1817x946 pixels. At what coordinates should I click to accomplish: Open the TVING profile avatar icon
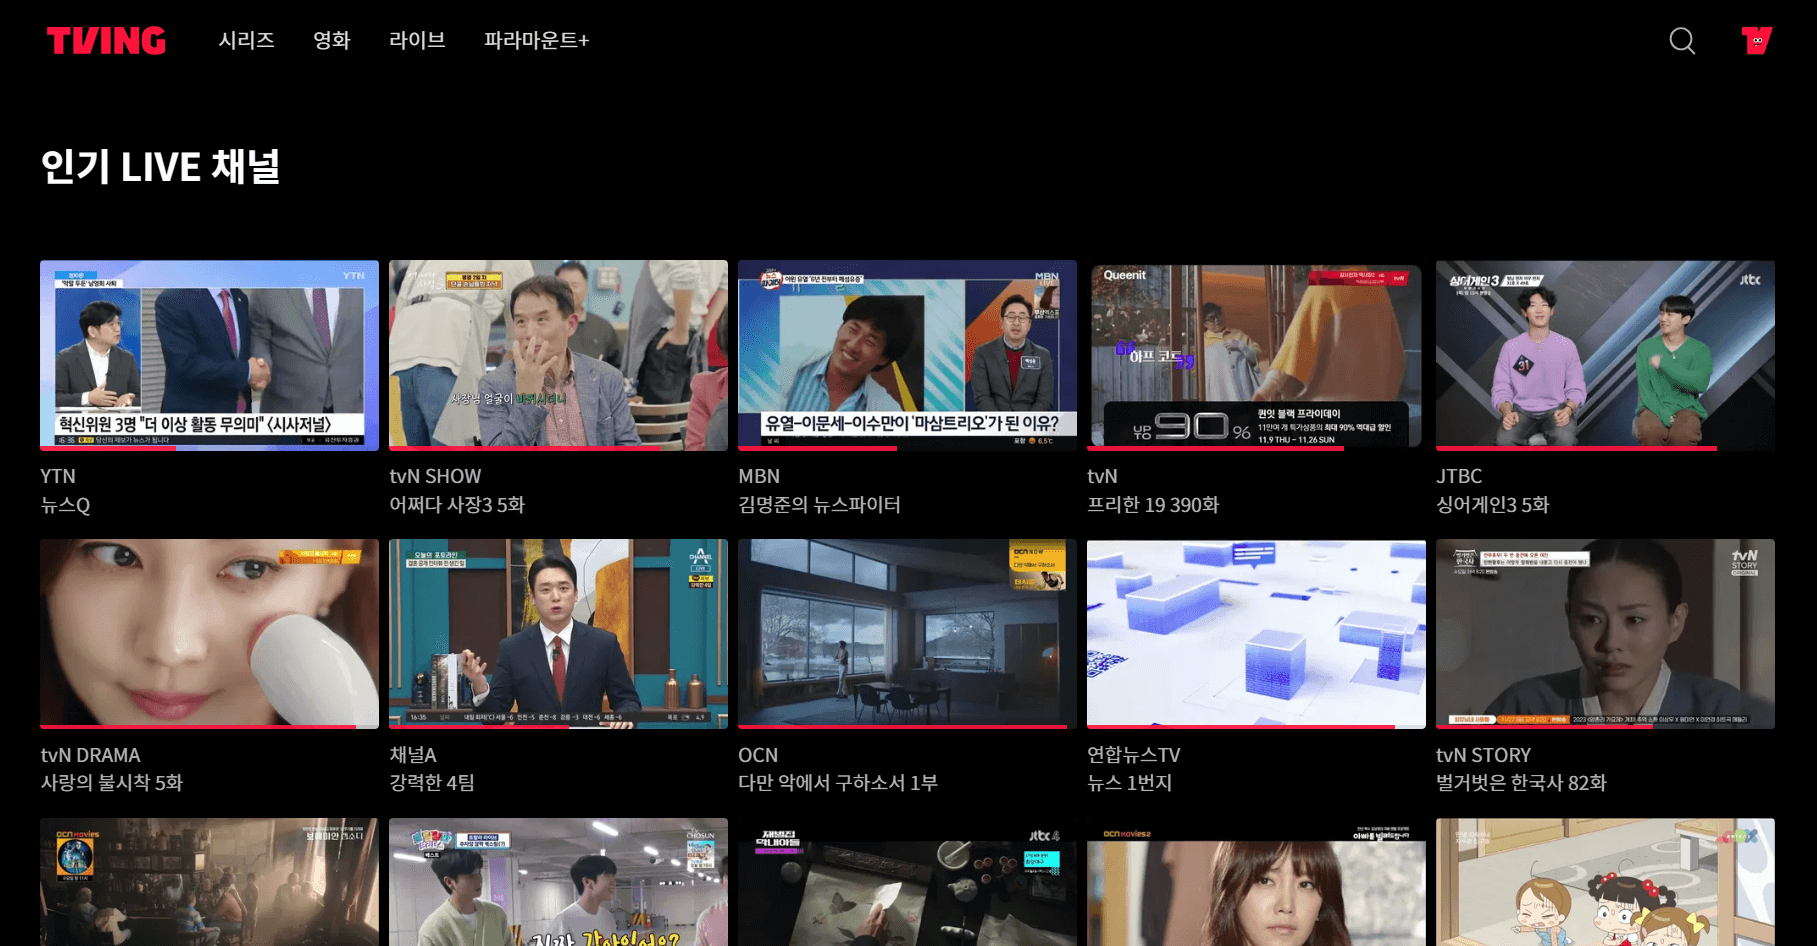(1757, 41)
